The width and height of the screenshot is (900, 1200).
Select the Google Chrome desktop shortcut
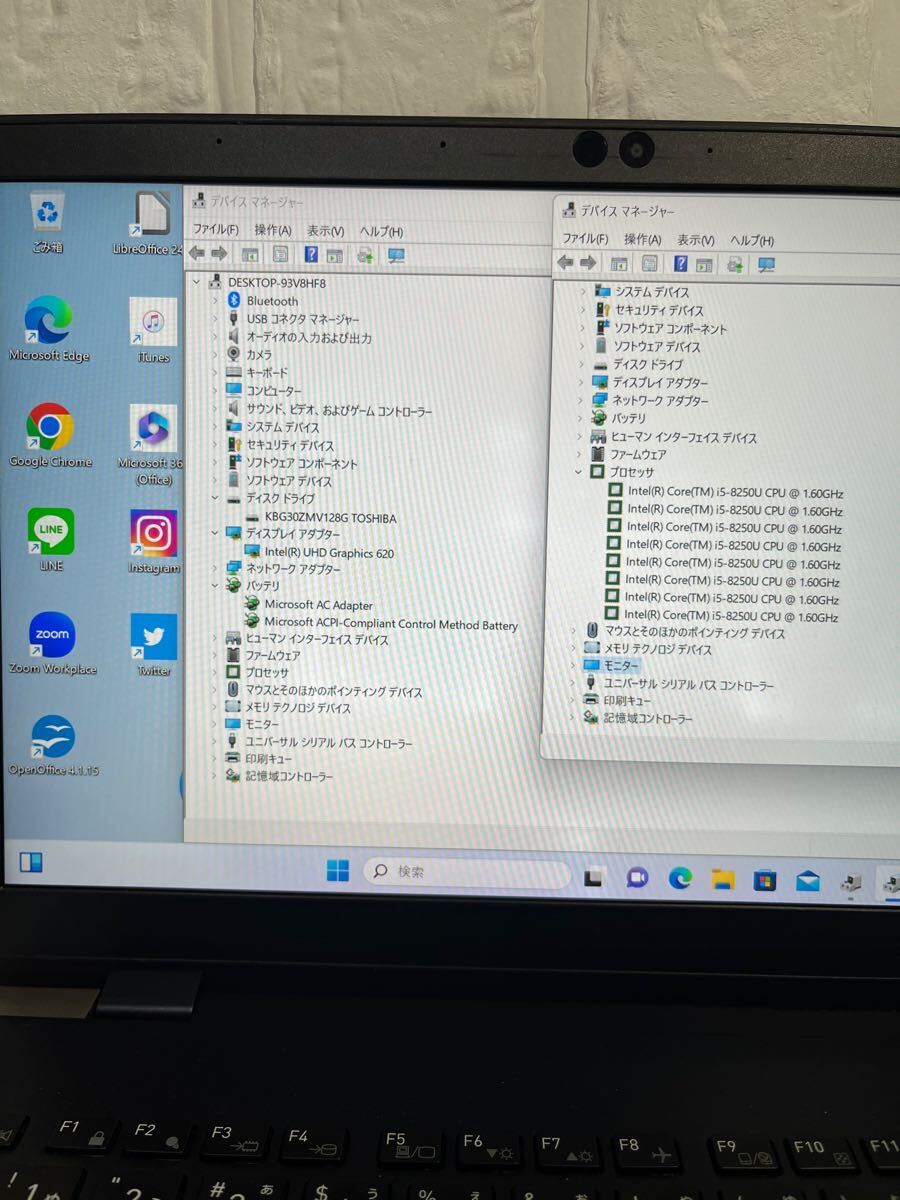(50, 436)
